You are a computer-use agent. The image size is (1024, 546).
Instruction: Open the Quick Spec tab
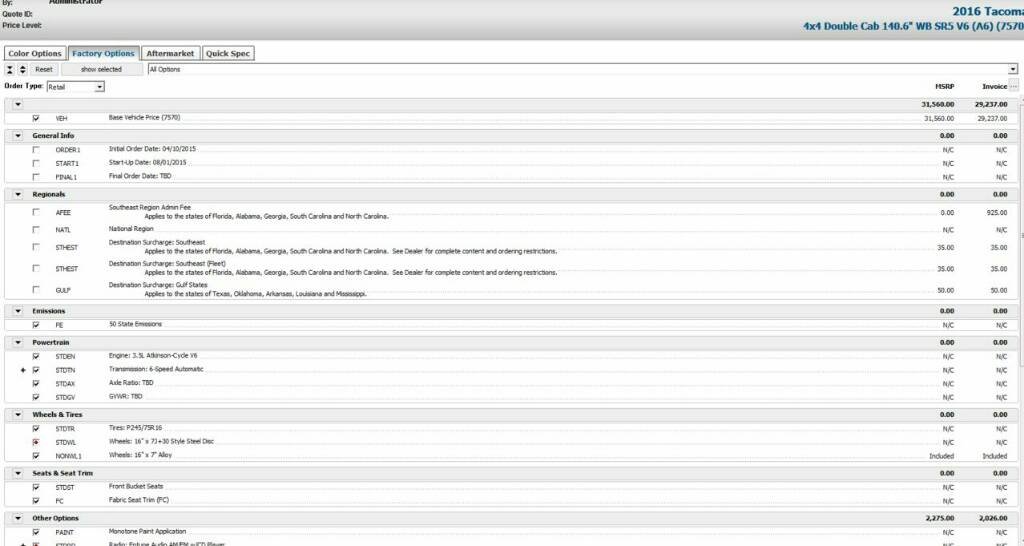coord(228,54)
